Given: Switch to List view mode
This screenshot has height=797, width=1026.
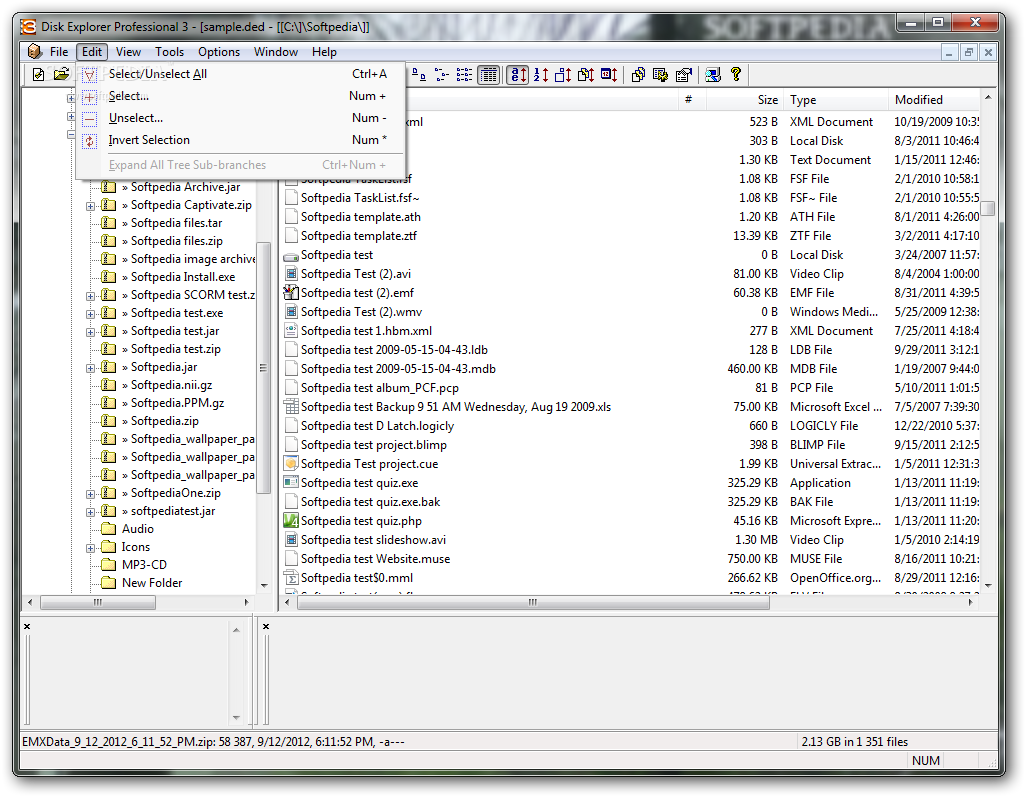Looking at the screenshot, I should click(465, 75).
